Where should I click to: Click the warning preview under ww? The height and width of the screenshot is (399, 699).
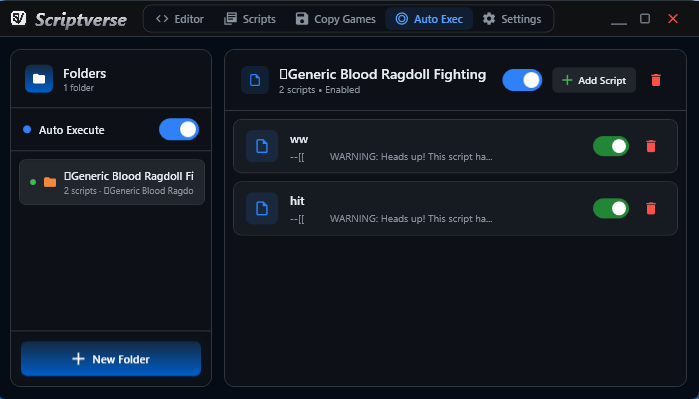[x=391, y=157]
